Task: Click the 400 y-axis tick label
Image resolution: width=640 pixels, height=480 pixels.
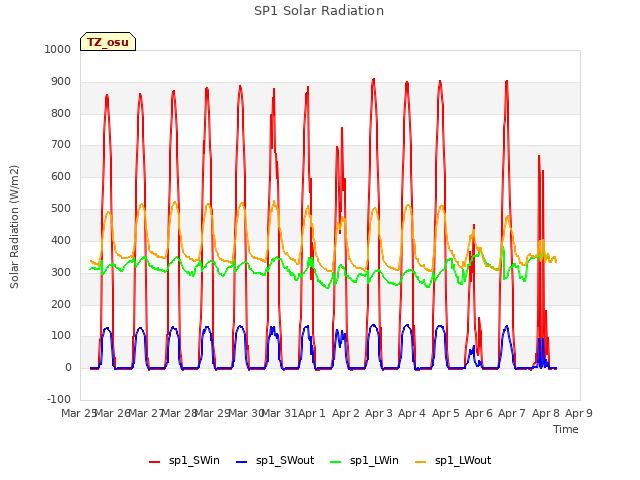Action: [x=61, y=240]
